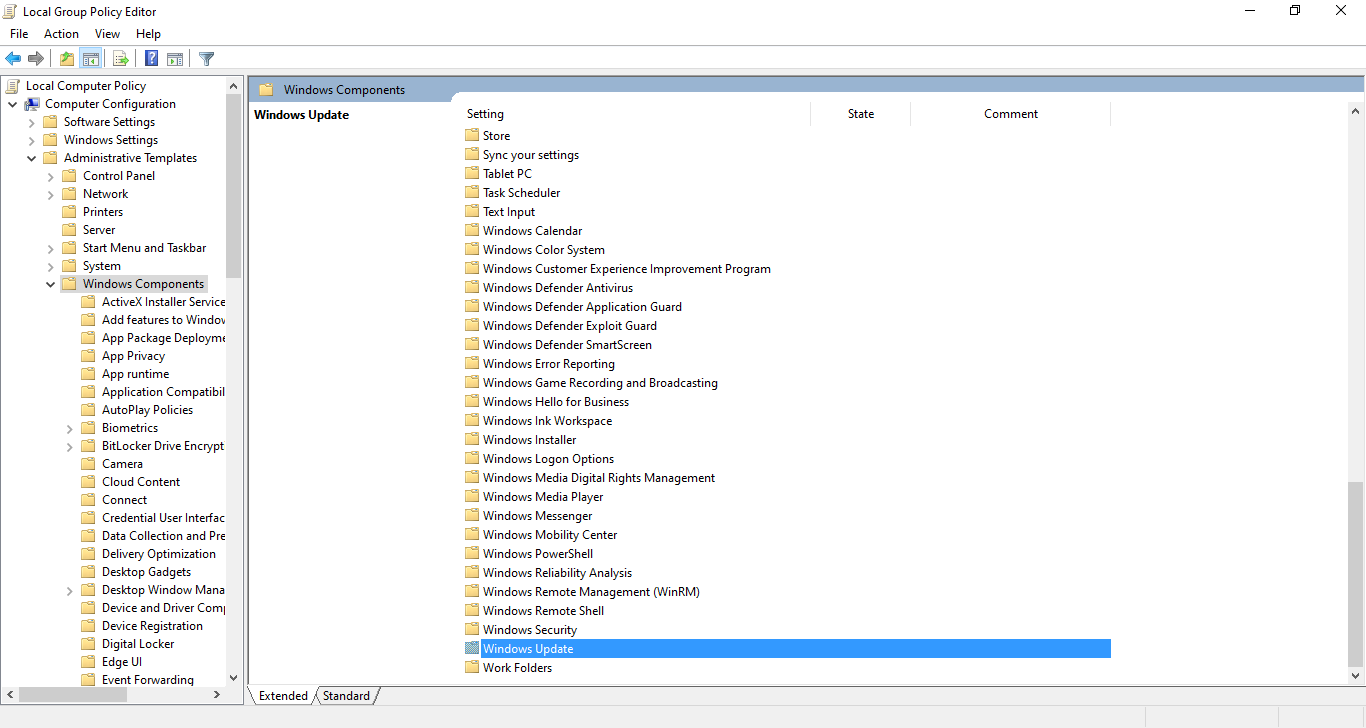Expand the Windows Settings tree node
Viewport: 1366px width, 728px height.
pyautogui.click(x=32, y=140)
